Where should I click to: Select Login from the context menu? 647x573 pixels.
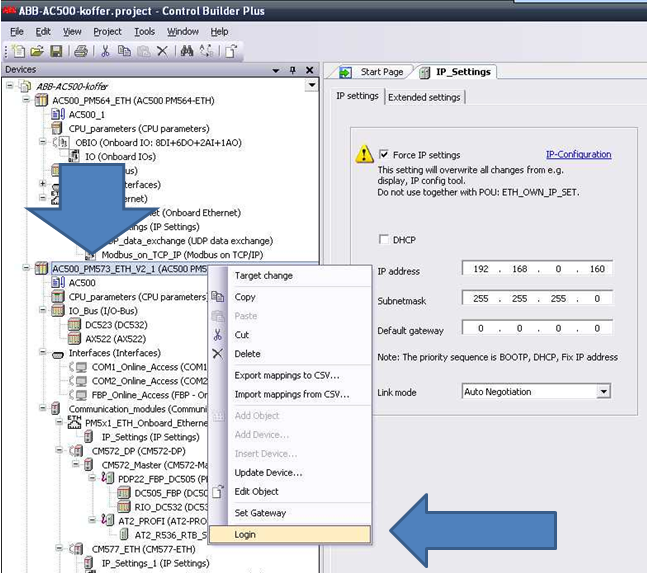click(245, 535)
